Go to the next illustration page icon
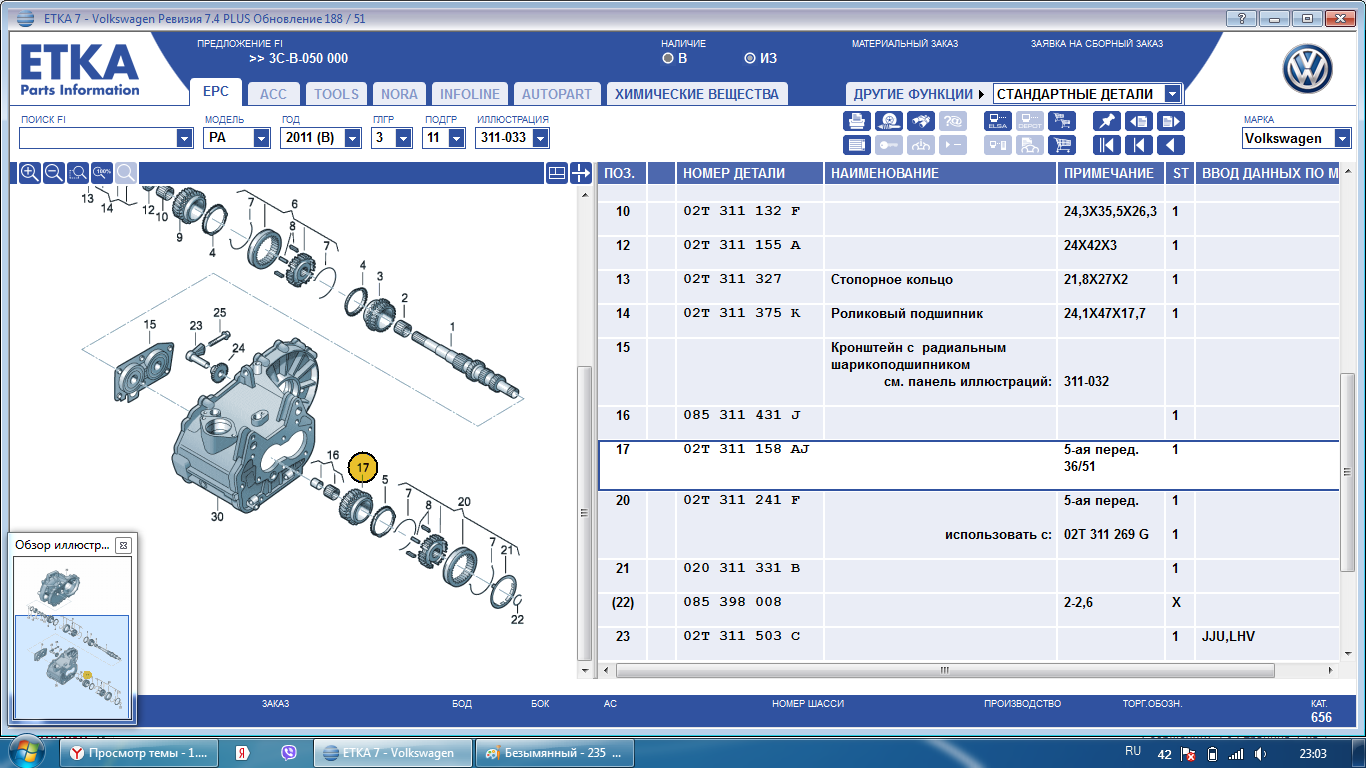Image resolution: width=1366 pixels, height=768 pixels. pyautogui.click(x=1171, y=121)
